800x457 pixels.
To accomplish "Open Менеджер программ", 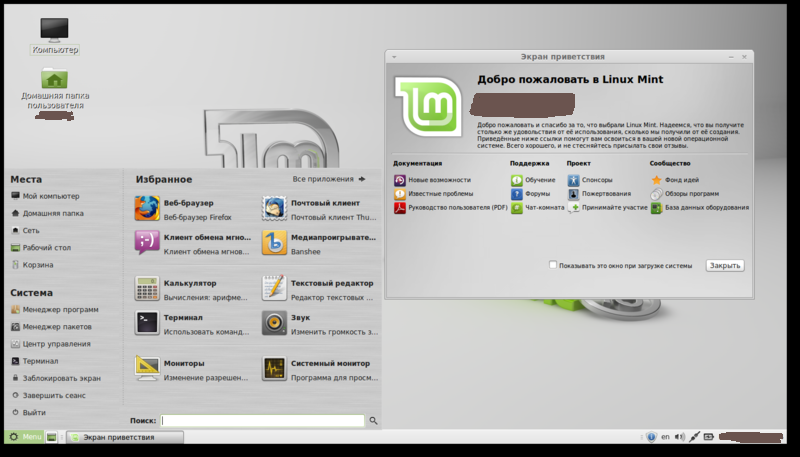I will [55, 310].
